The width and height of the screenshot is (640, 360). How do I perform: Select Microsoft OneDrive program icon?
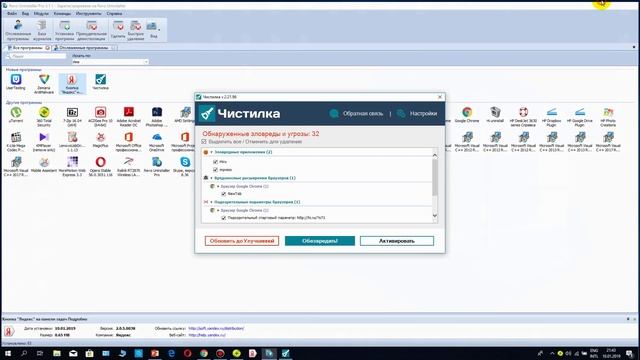pos(157,142)
